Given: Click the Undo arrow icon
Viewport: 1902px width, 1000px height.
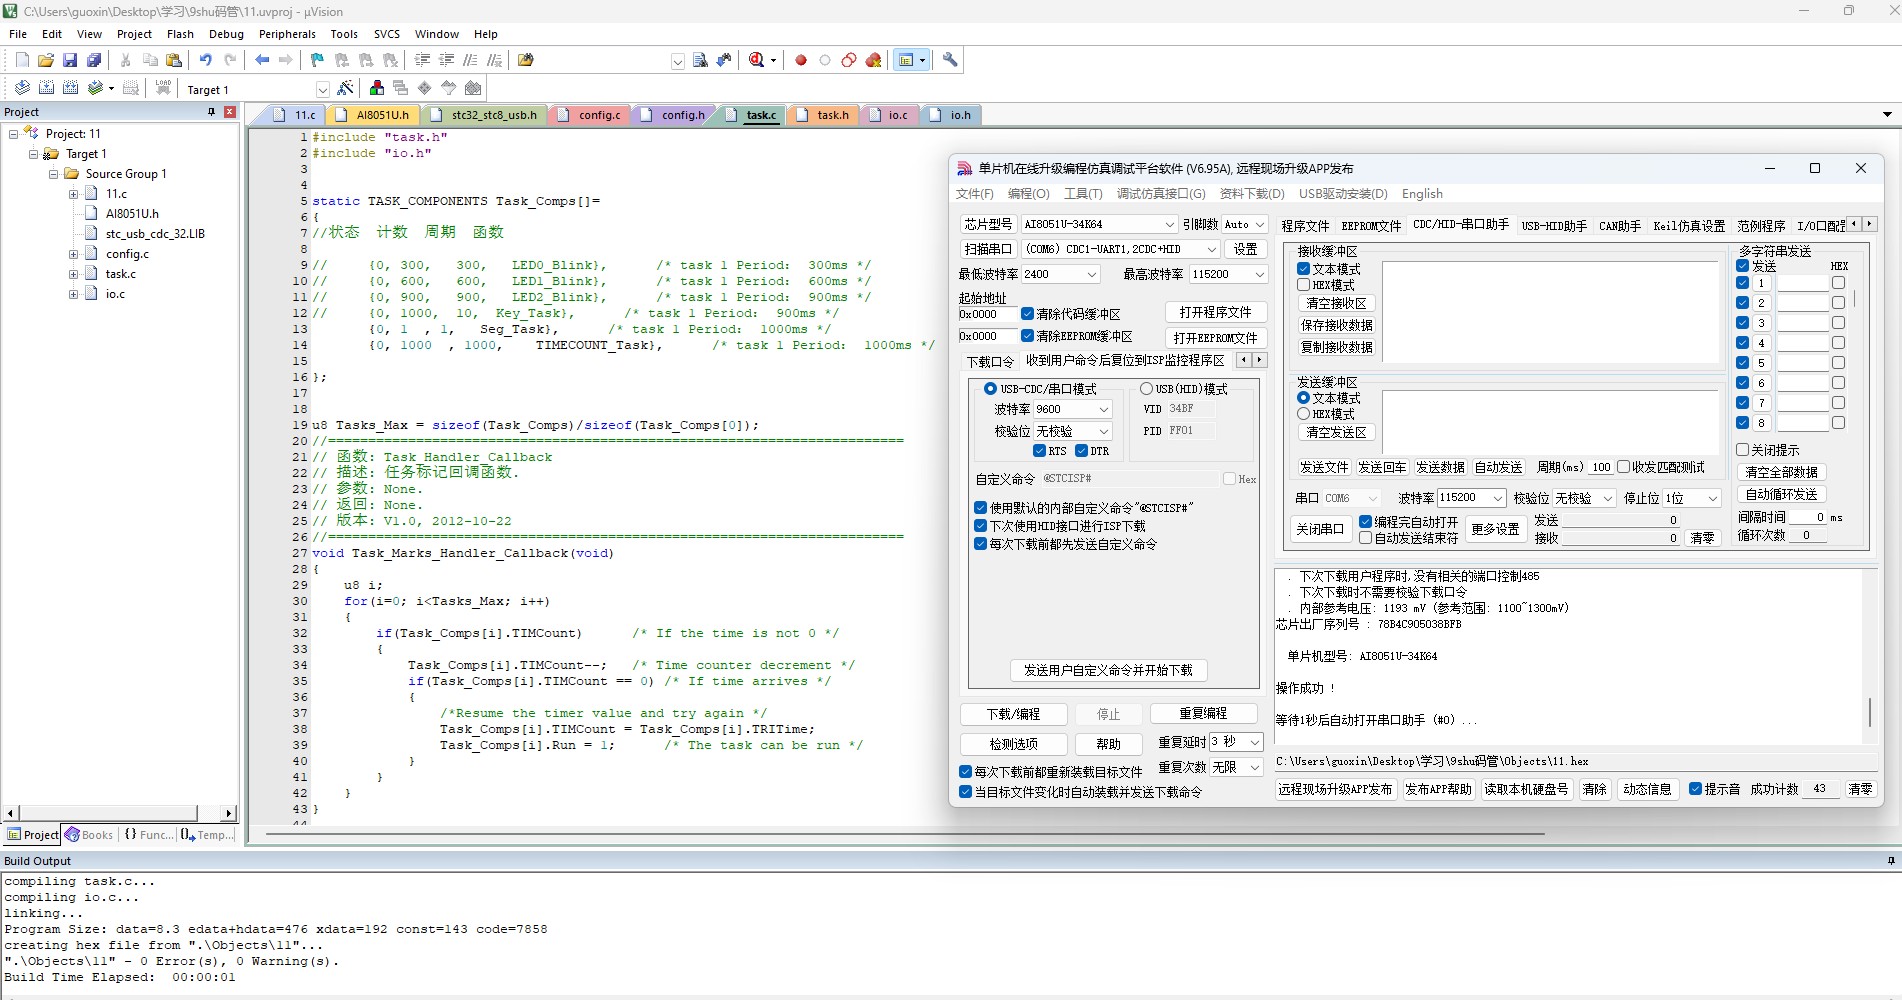Looking at the screenshot, I should 205,60.
